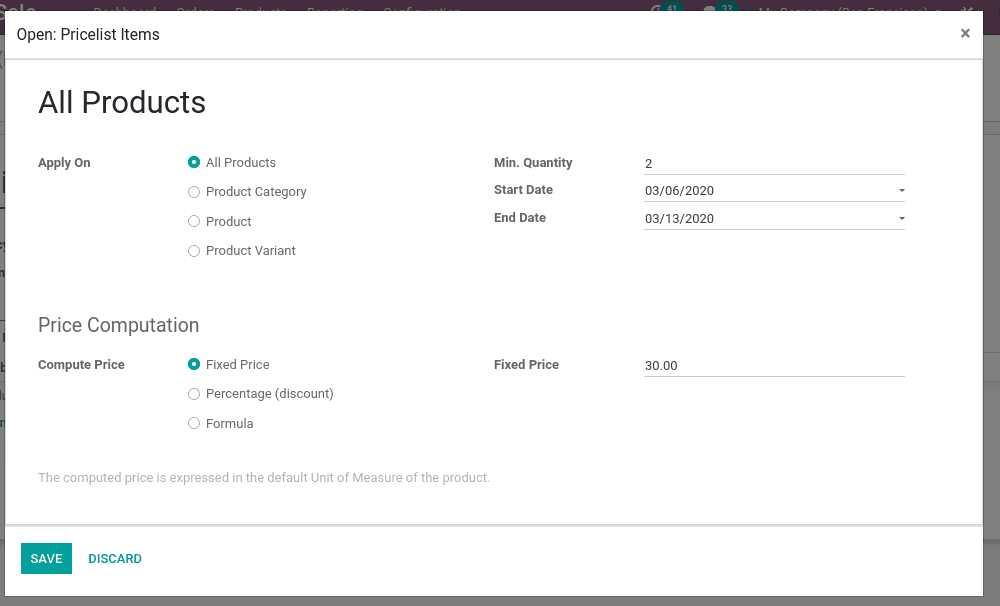Select the Formula compute option

pyautogui.click(x=194, y=424)
